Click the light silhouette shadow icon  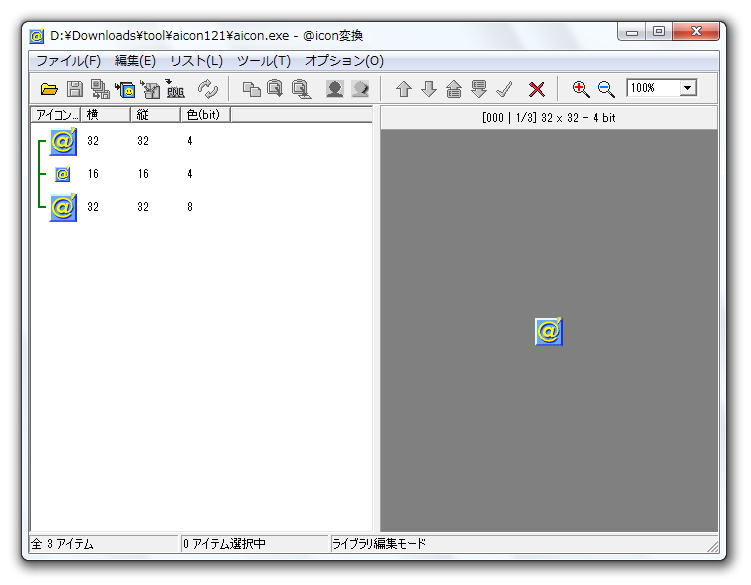[x=360, y=89]
